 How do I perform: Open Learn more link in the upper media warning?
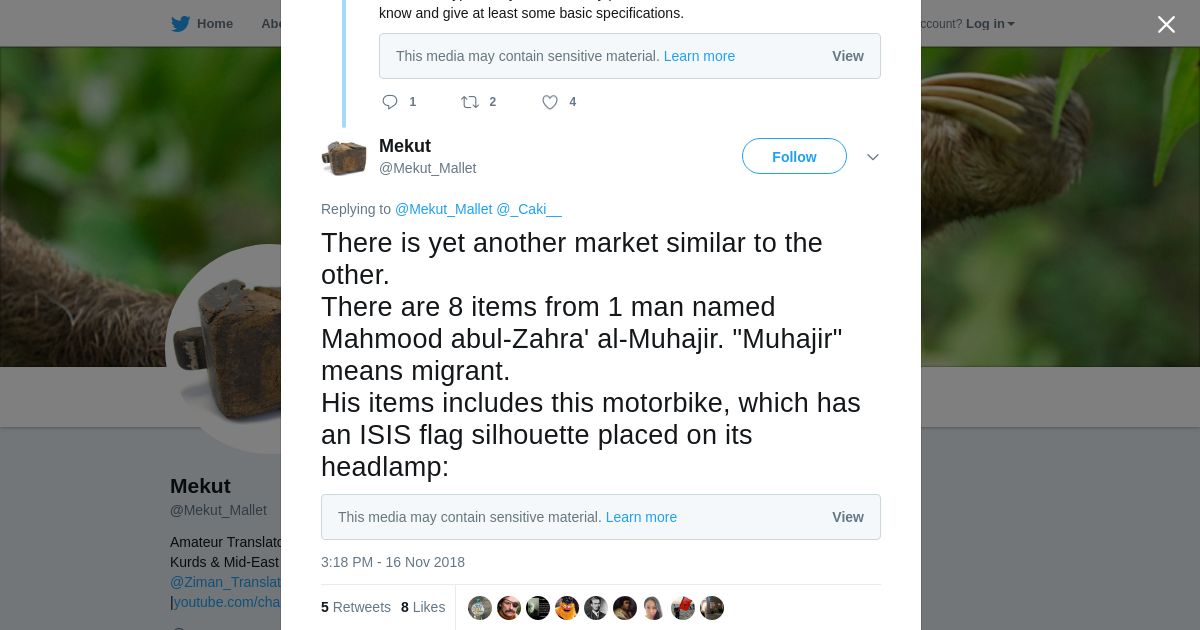coord(699,56)
